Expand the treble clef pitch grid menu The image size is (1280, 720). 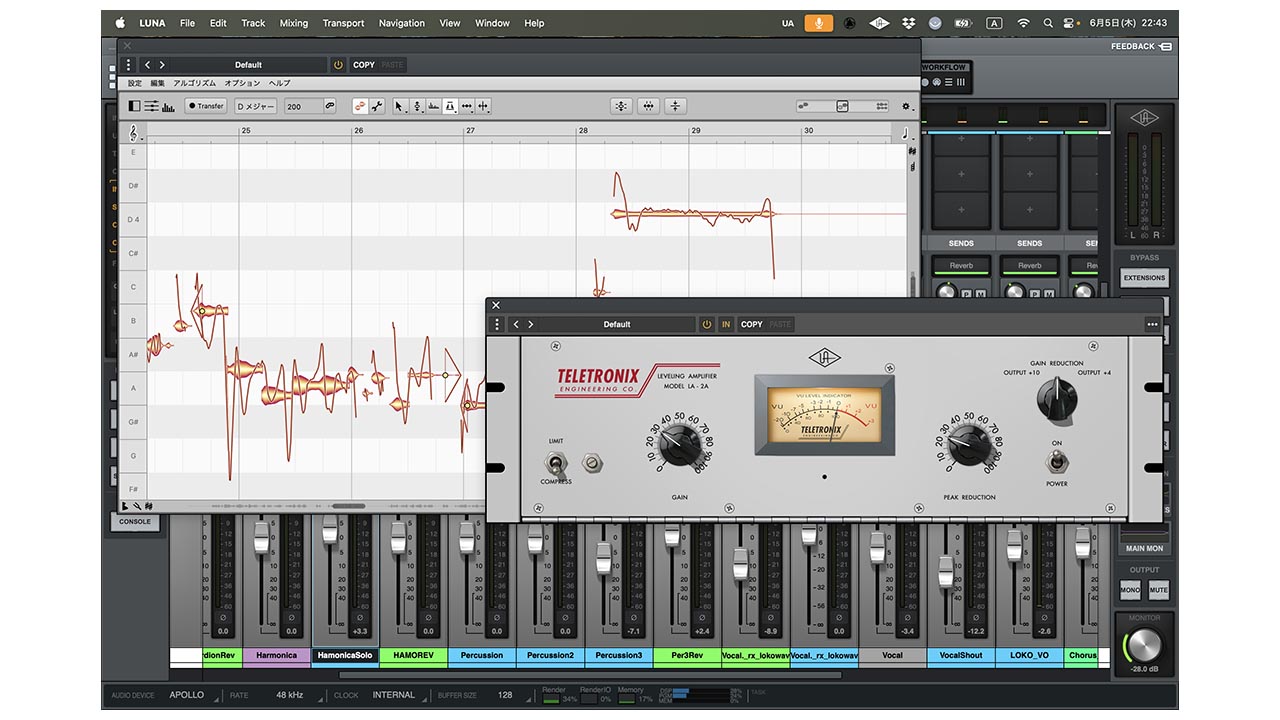(x=134, y=131)
